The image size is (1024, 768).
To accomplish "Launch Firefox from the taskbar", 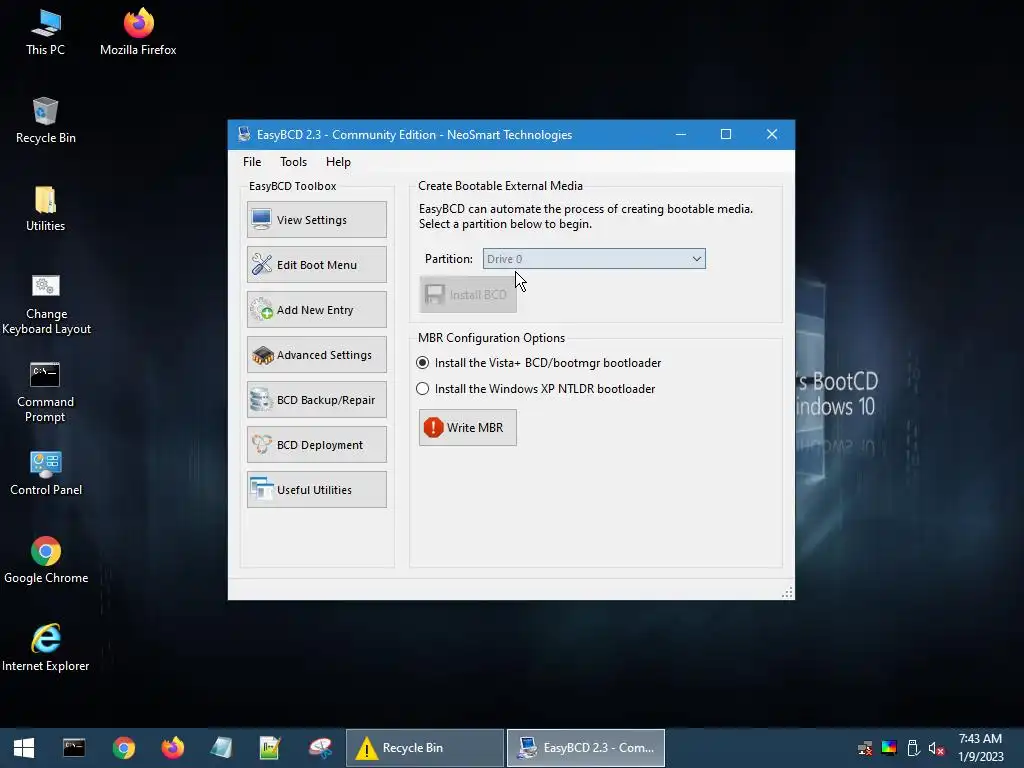I will click(172, 748).
